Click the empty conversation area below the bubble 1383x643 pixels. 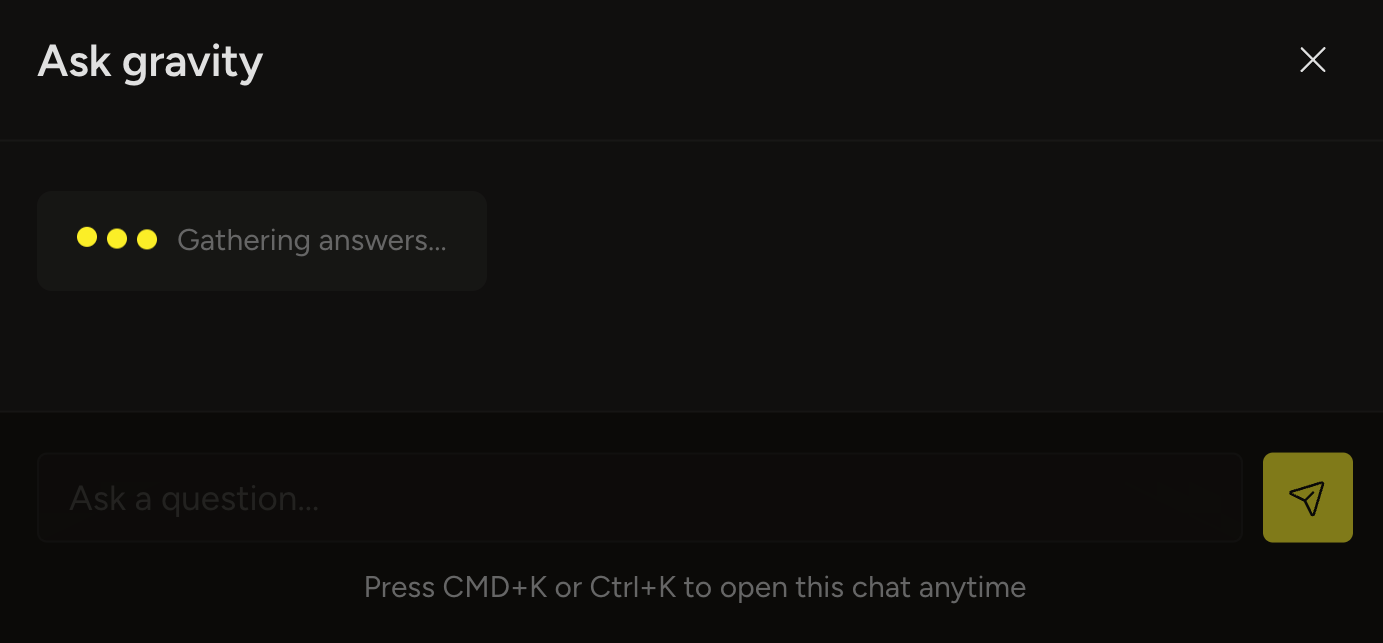click(691, 350)
